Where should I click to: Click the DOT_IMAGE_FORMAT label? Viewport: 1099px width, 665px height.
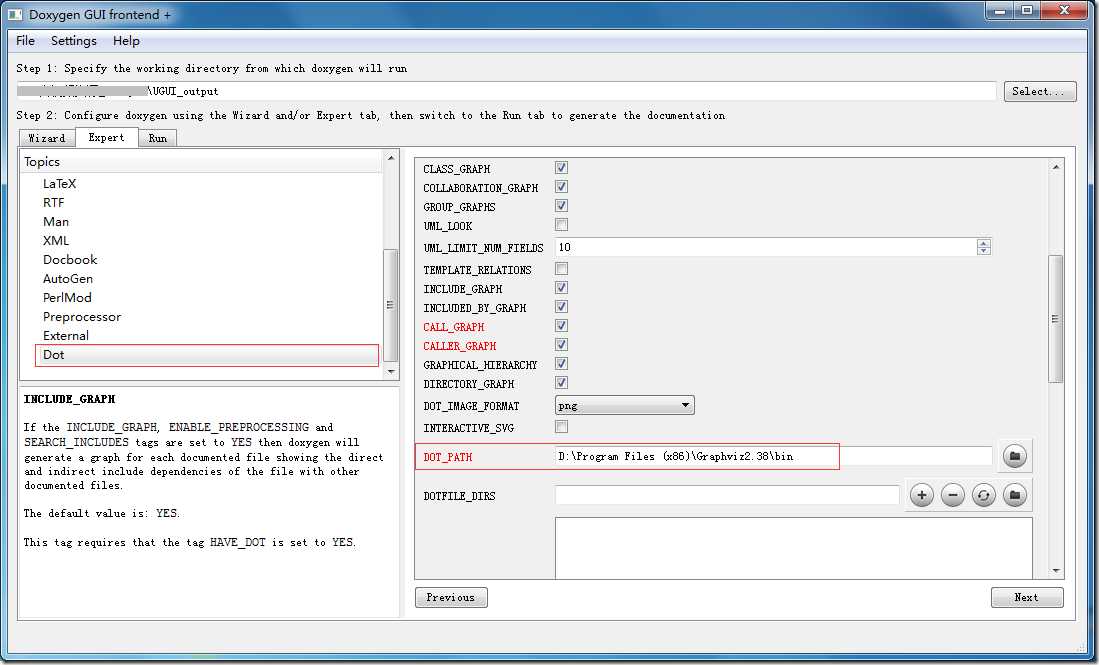click(x=471, y=406)
